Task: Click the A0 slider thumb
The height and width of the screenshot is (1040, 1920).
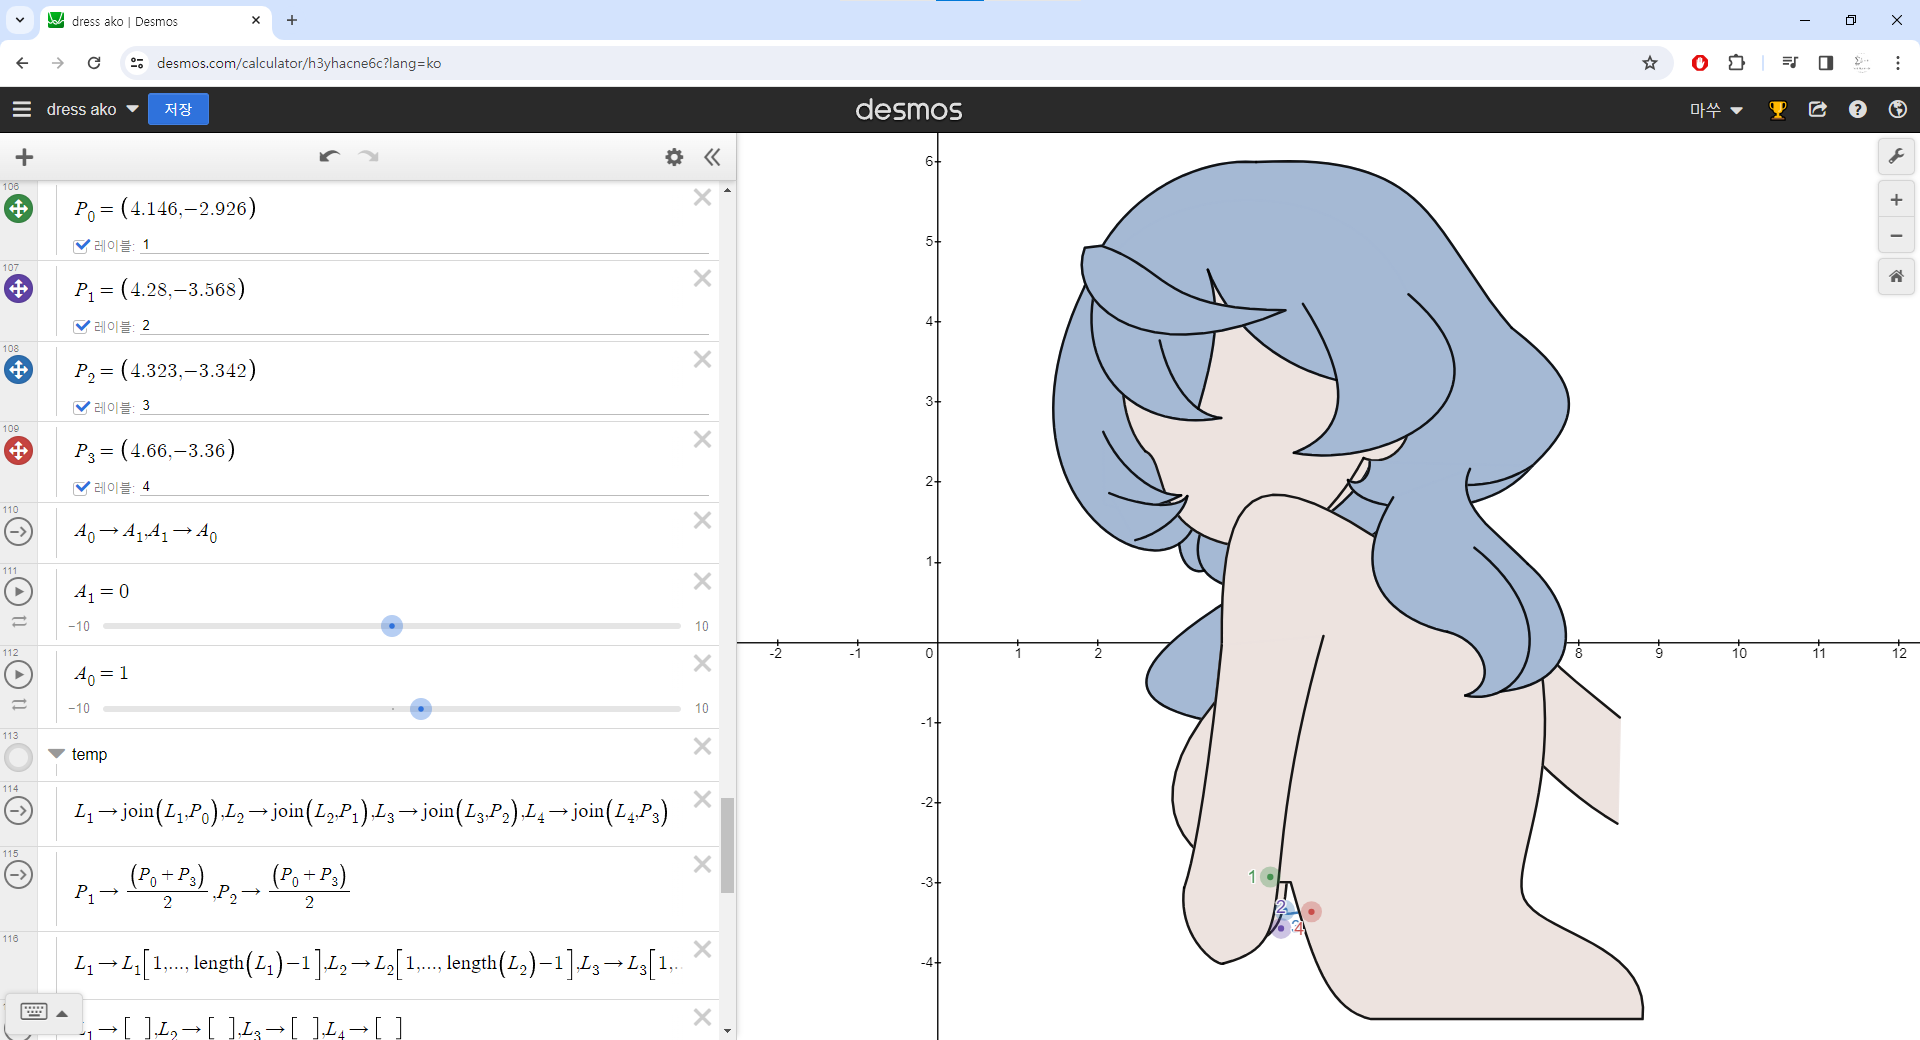Action: click(x=421, y=709)
